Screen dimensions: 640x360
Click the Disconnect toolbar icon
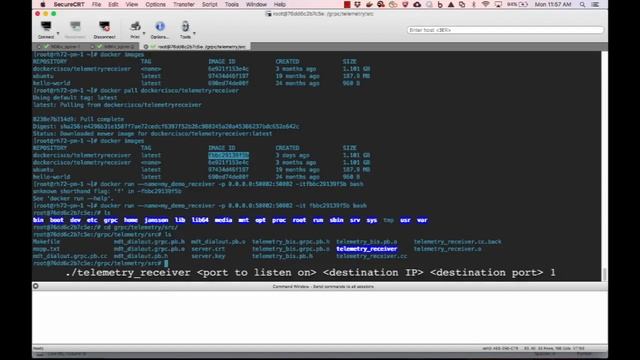click(104, 27)
